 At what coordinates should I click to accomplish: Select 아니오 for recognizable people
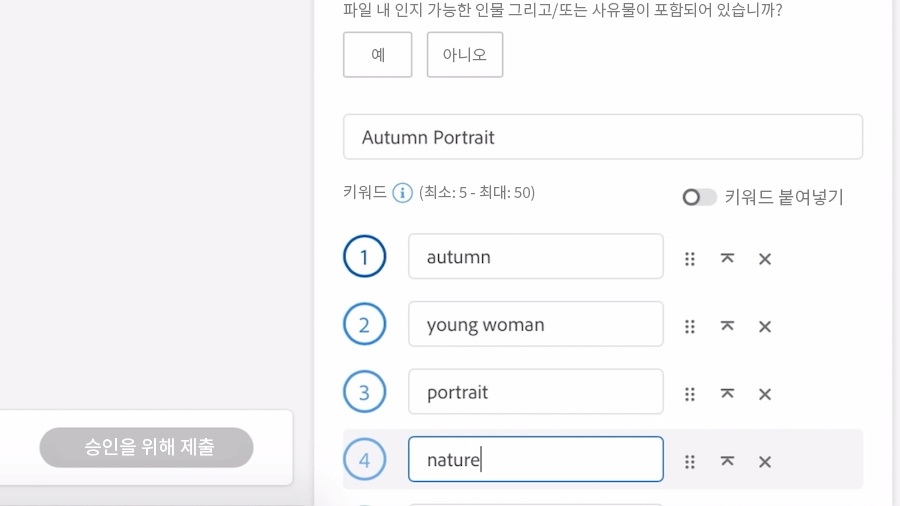pos(465,55)
